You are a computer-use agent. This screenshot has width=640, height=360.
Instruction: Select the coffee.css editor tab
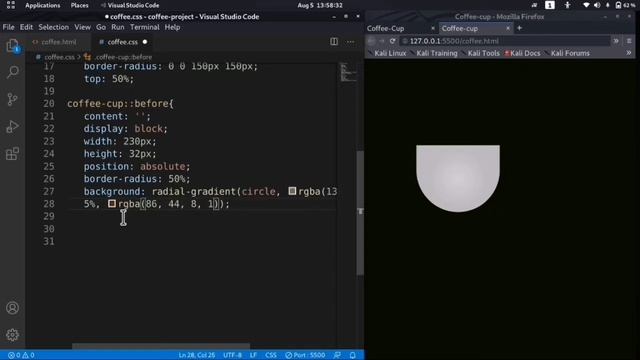[122, 42]
